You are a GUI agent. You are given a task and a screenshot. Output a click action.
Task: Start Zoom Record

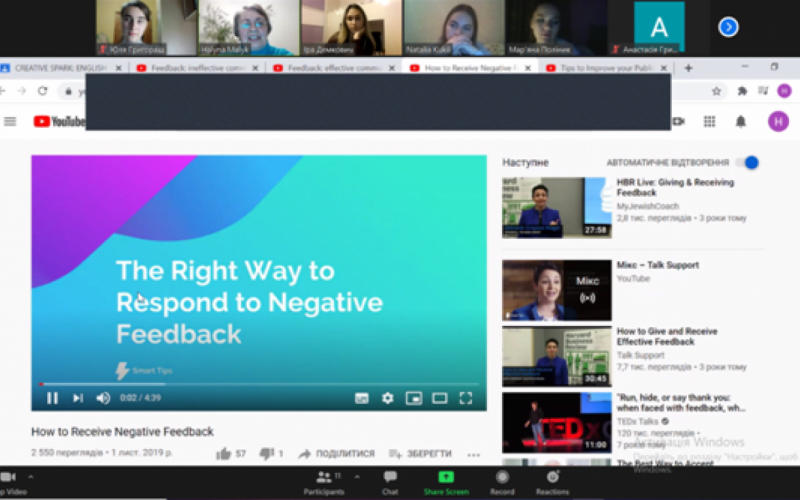(502, 483)
